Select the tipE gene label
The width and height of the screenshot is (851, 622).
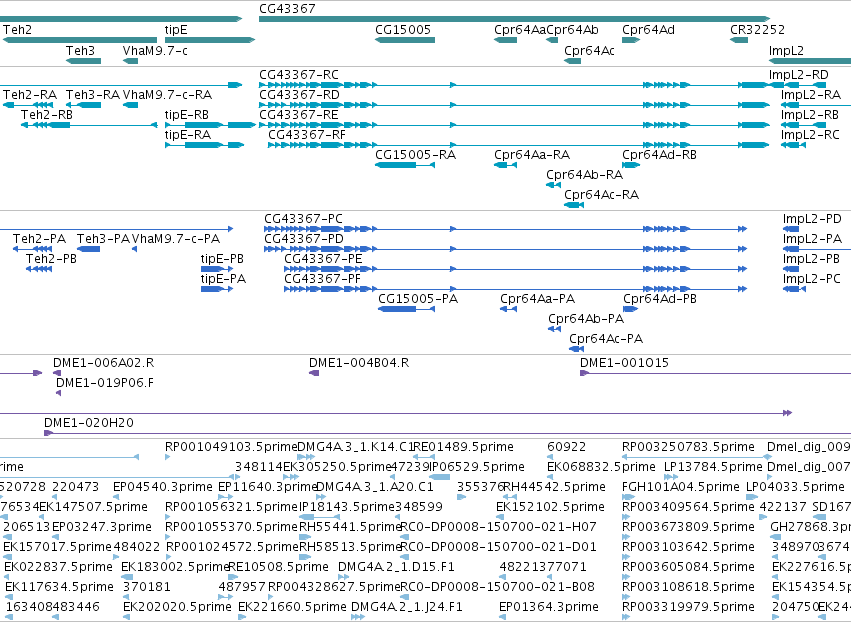176,29
